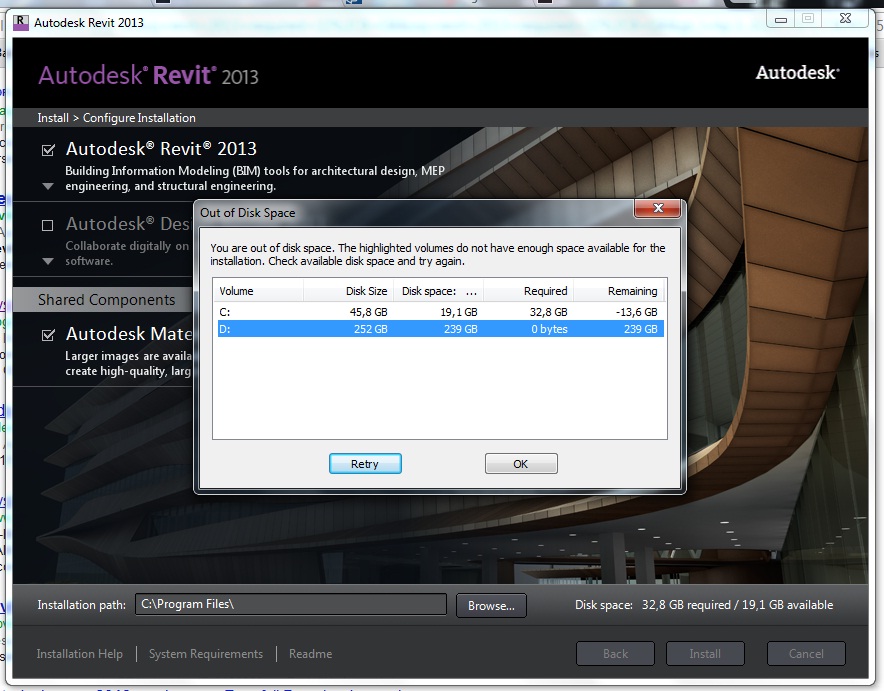Click the Revit R icon in title bar

(x=21, y=23)
